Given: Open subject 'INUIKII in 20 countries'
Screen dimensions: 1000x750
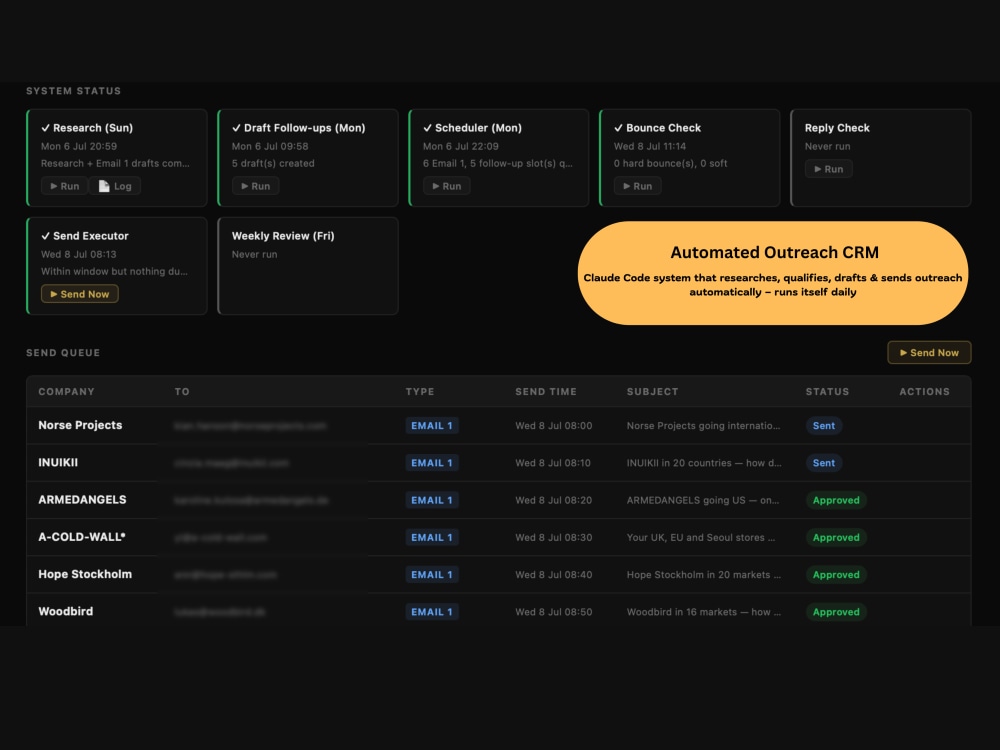Looking at the screenshot, I should click(x=704, y=463).
